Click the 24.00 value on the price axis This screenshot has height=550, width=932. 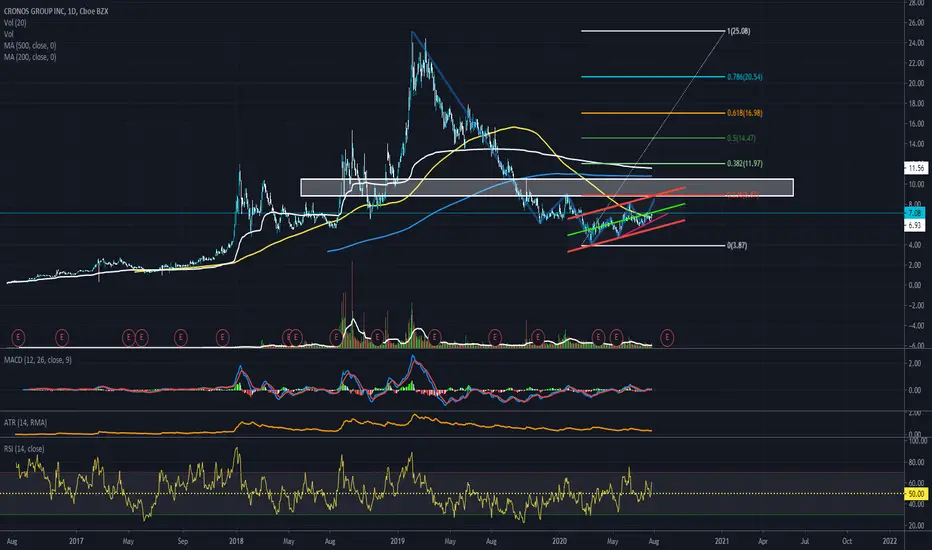[916, 43]
